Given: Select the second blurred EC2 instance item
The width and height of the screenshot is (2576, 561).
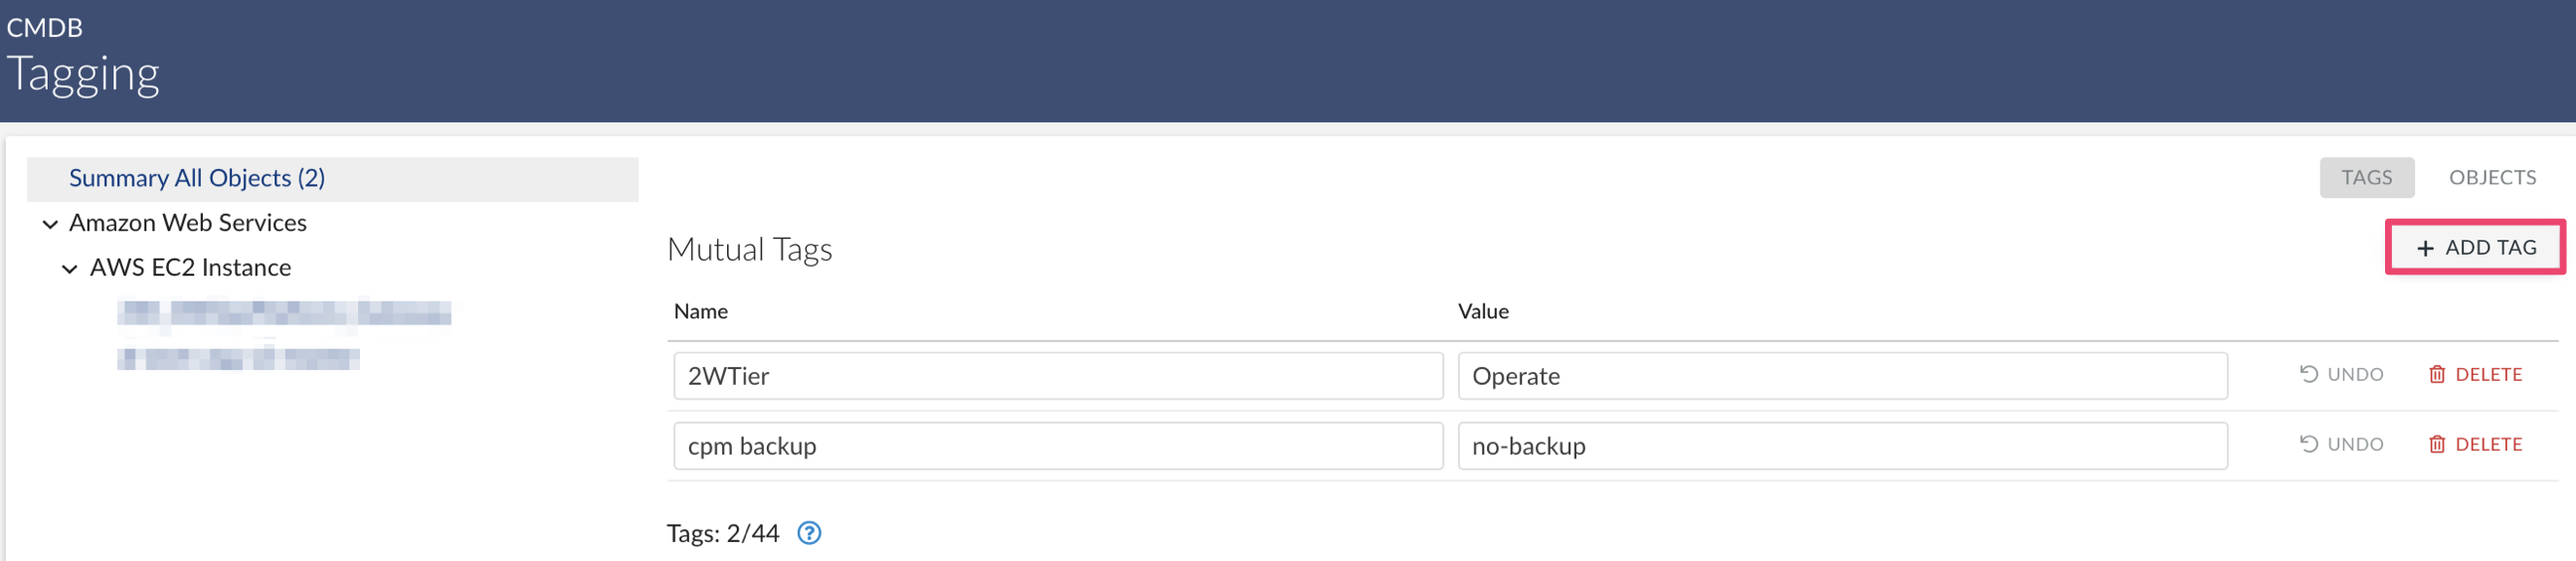Looking at the screenshot, I should click(238, 357).
